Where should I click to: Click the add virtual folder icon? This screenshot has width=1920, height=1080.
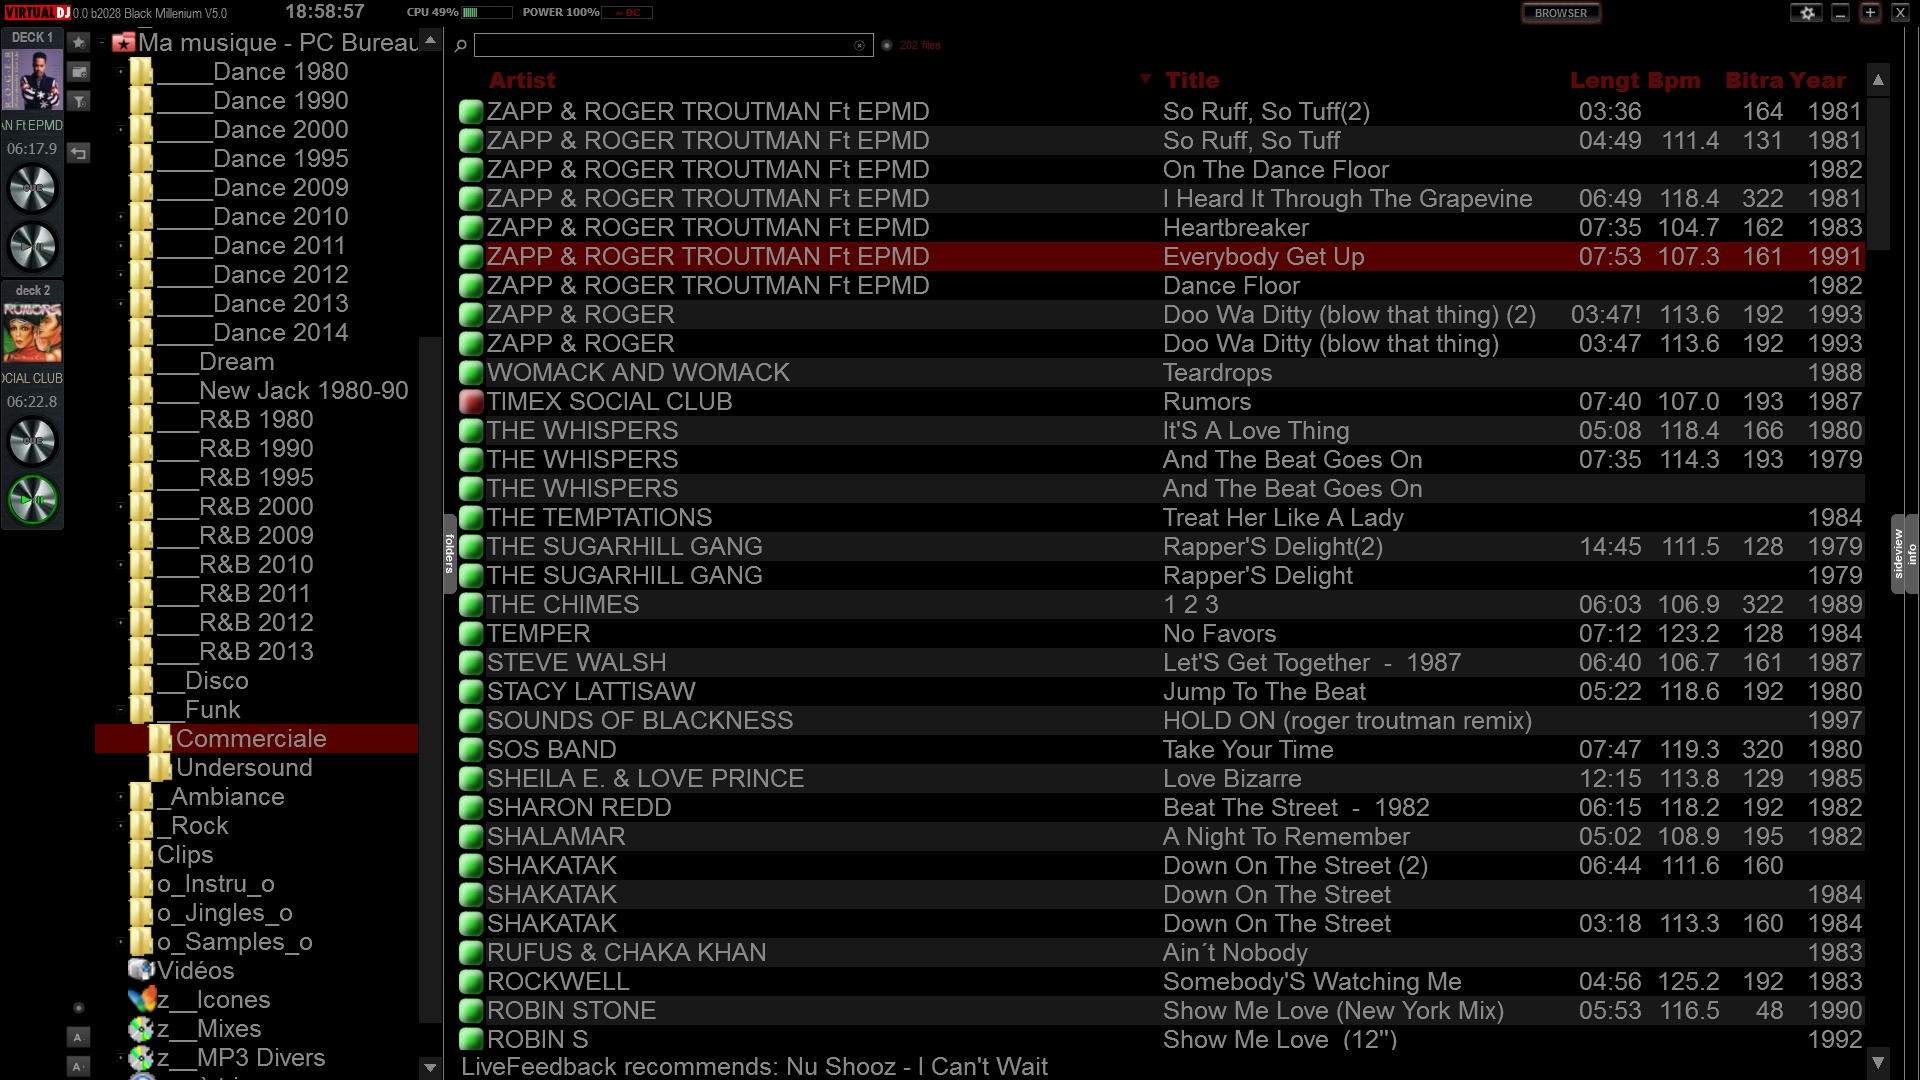pos(78,72)
